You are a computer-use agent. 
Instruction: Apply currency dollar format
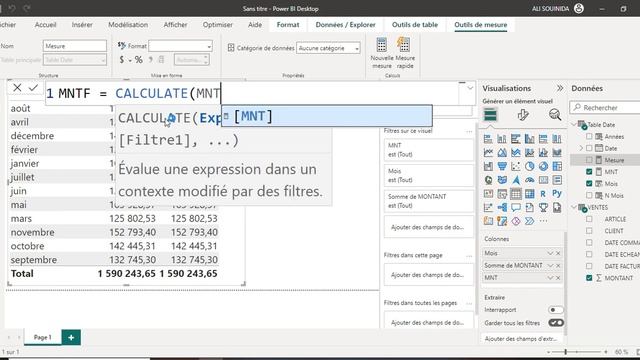[x=122, y=60]
